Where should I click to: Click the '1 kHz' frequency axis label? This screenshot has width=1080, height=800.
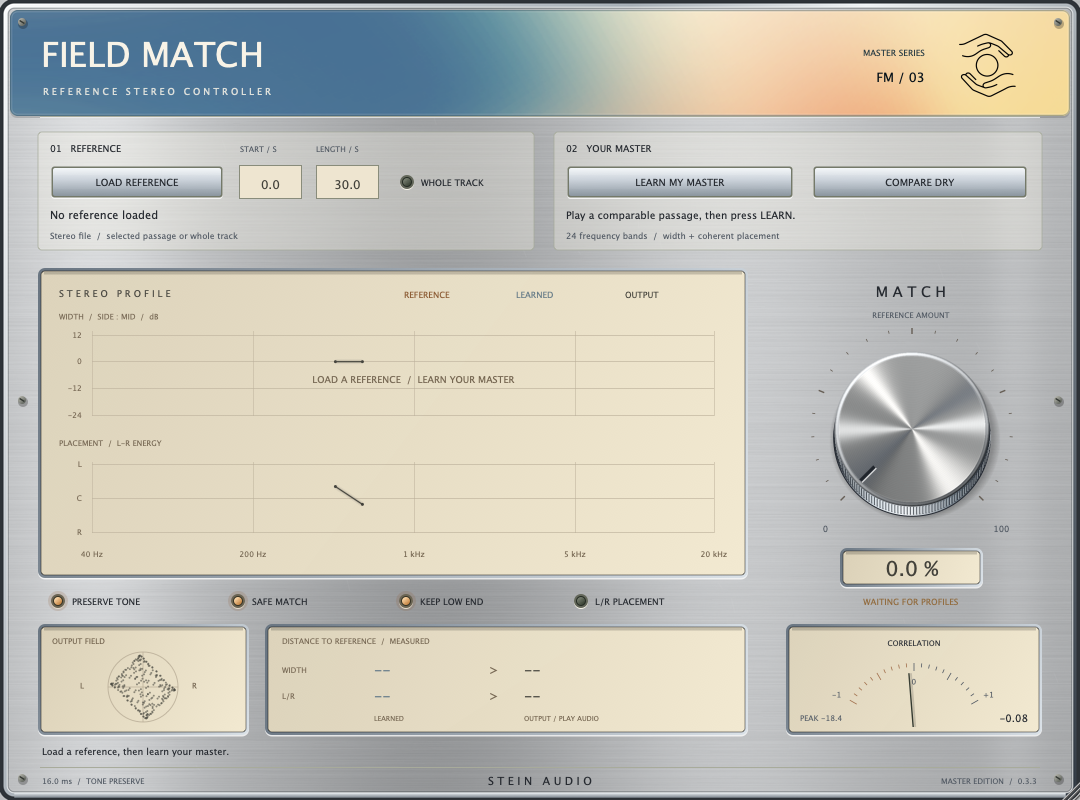tap(414, 554)
